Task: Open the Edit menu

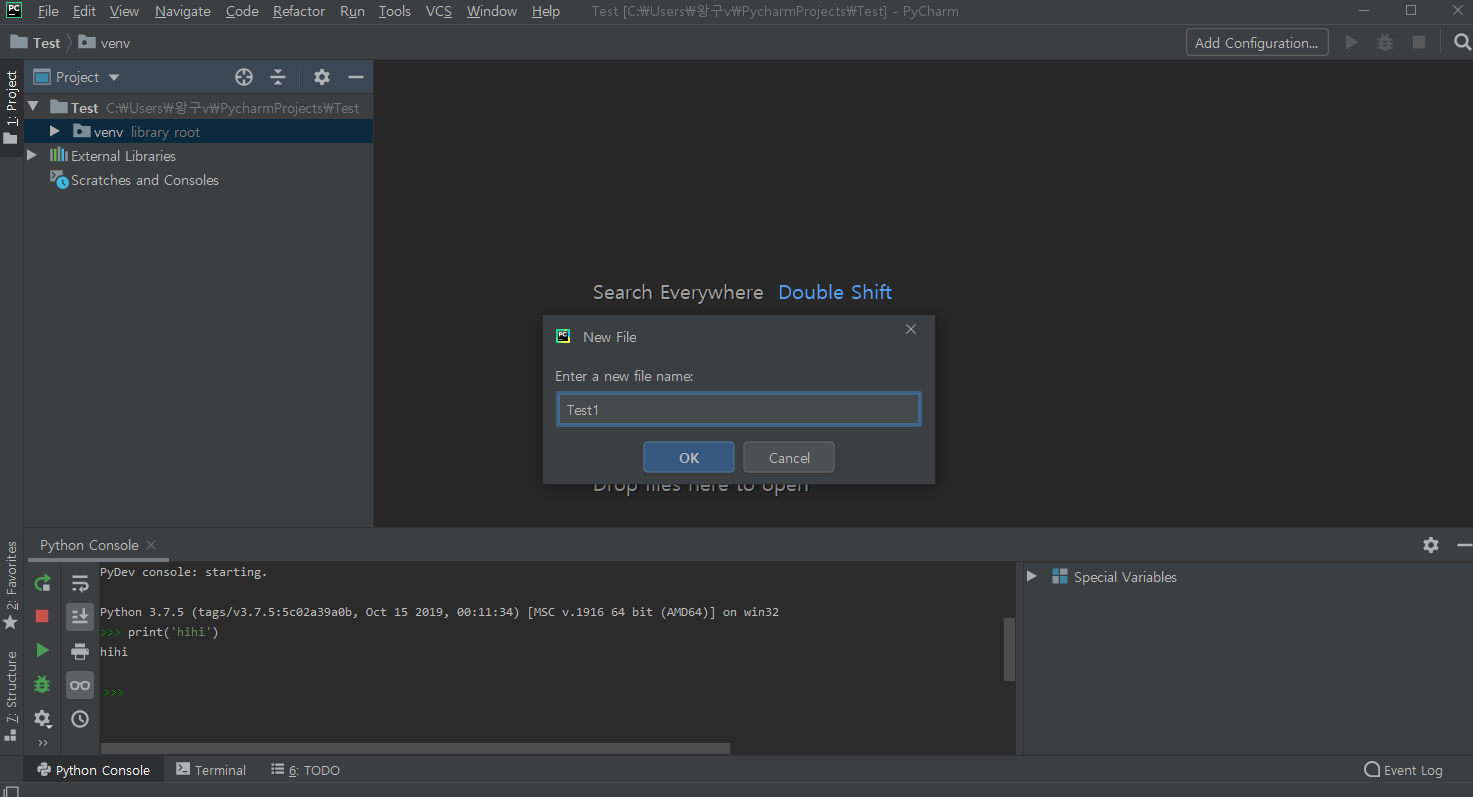Action: click(x=84, y=11)
